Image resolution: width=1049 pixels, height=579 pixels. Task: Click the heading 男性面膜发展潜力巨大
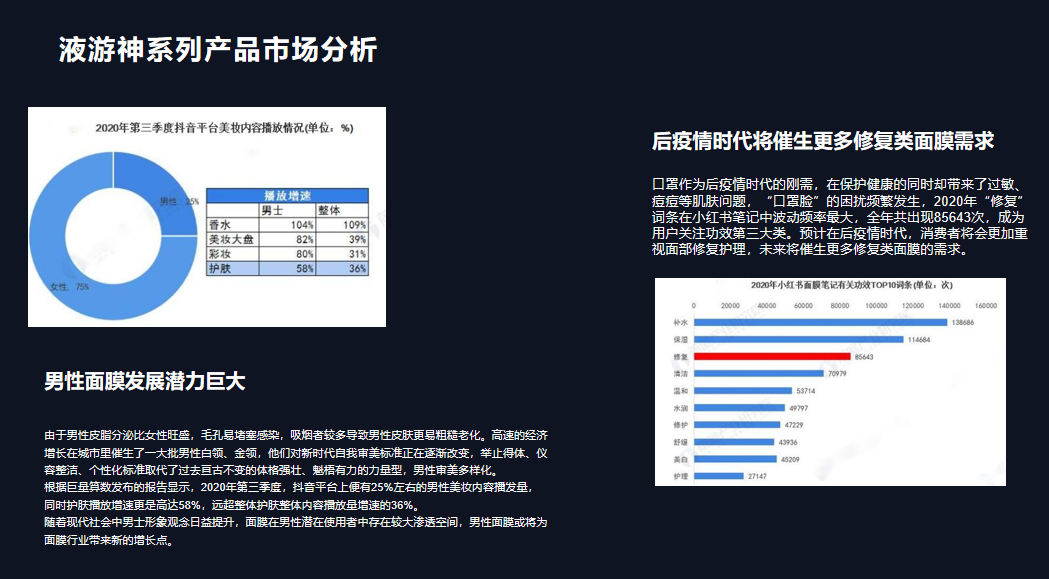tap(145, 381)
